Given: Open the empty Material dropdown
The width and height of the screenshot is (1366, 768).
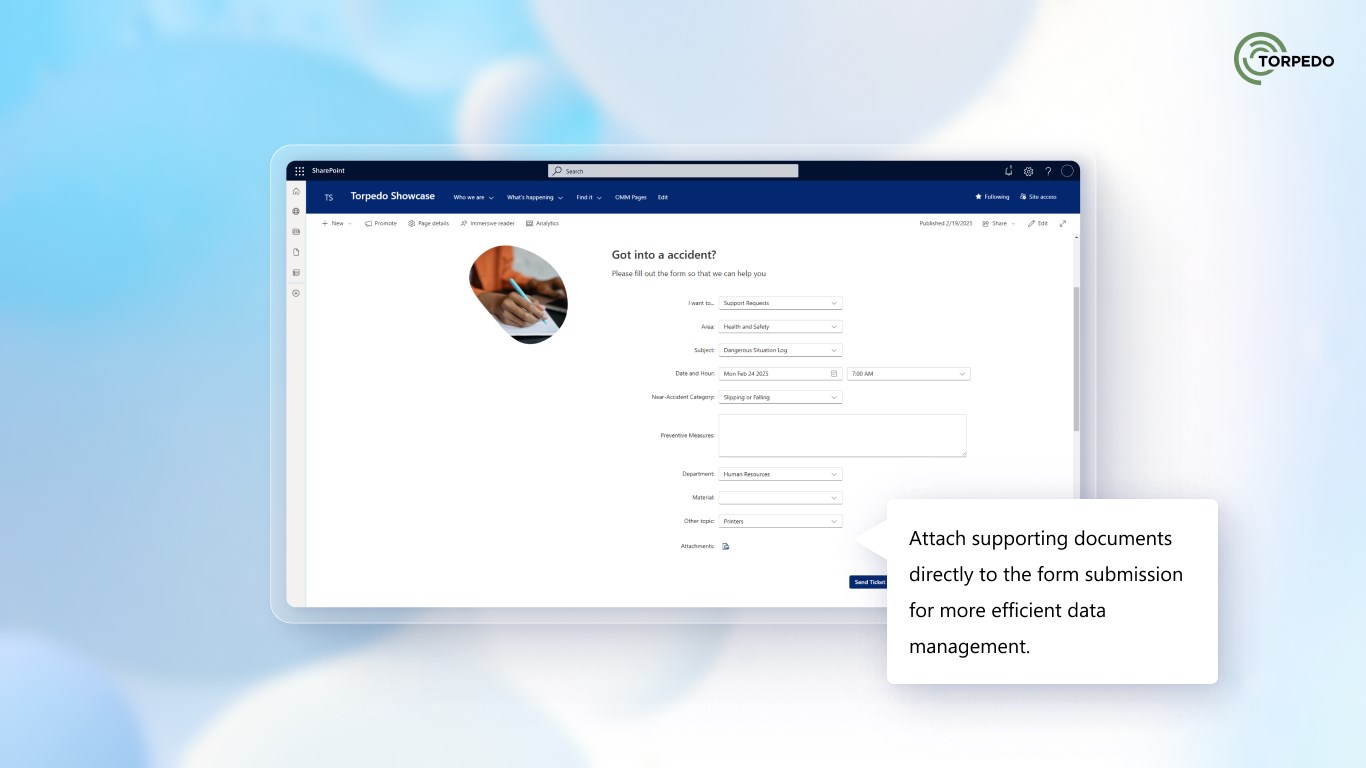Looking at the screenshot, I should tap(781, 498).
